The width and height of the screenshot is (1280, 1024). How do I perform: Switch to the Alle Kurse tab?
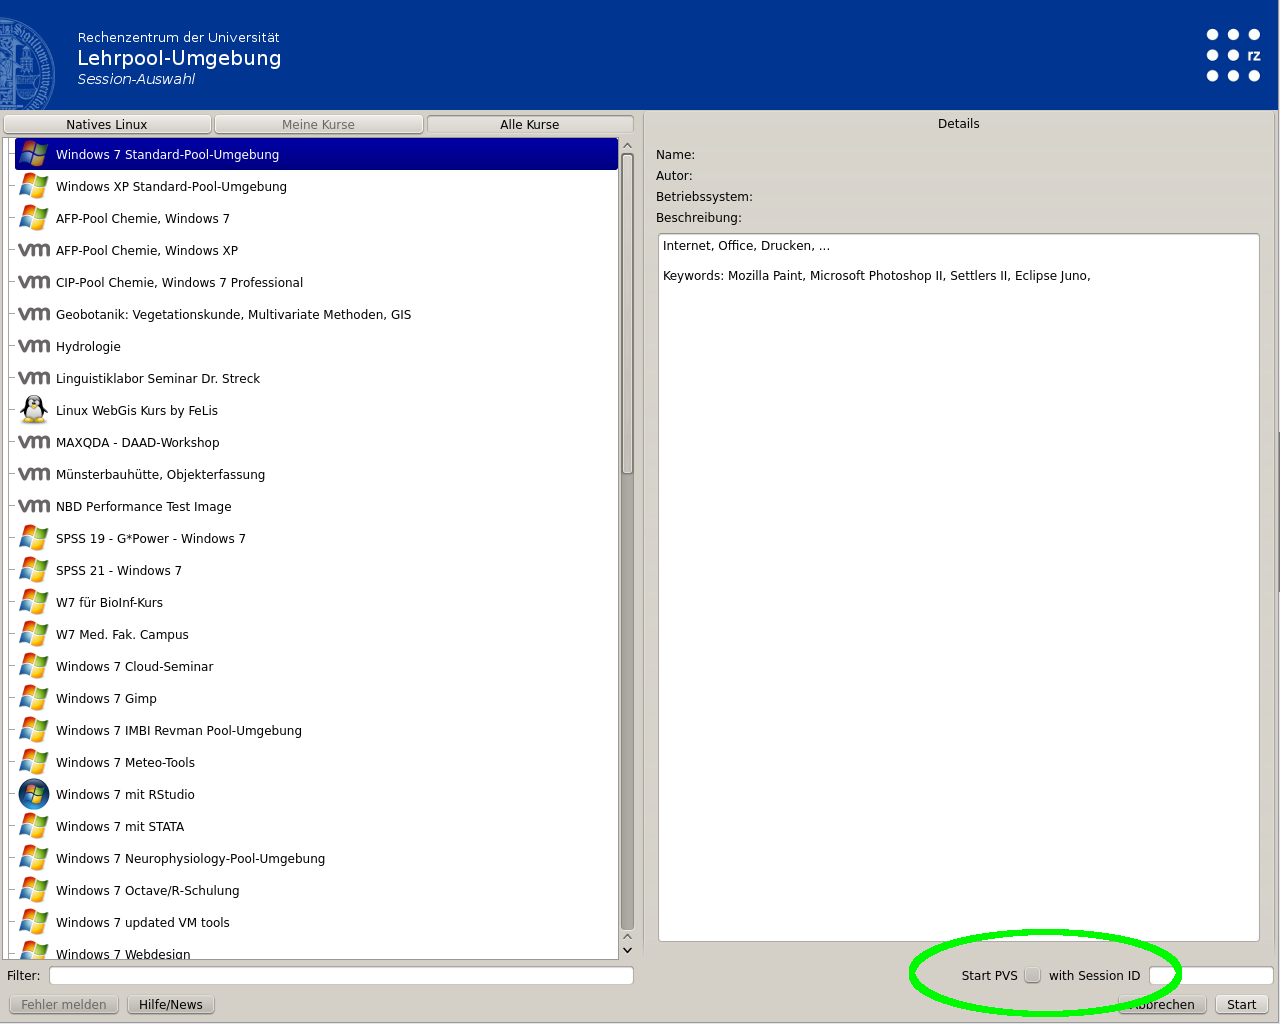click(x=530, y=125)
